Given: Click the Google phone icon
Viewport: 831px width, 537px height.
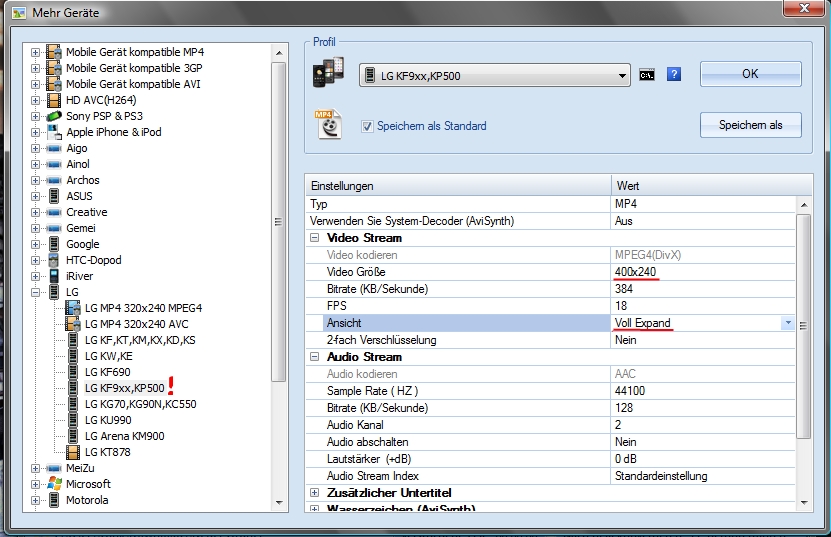Looking at the screenshot, I should 54,244.
